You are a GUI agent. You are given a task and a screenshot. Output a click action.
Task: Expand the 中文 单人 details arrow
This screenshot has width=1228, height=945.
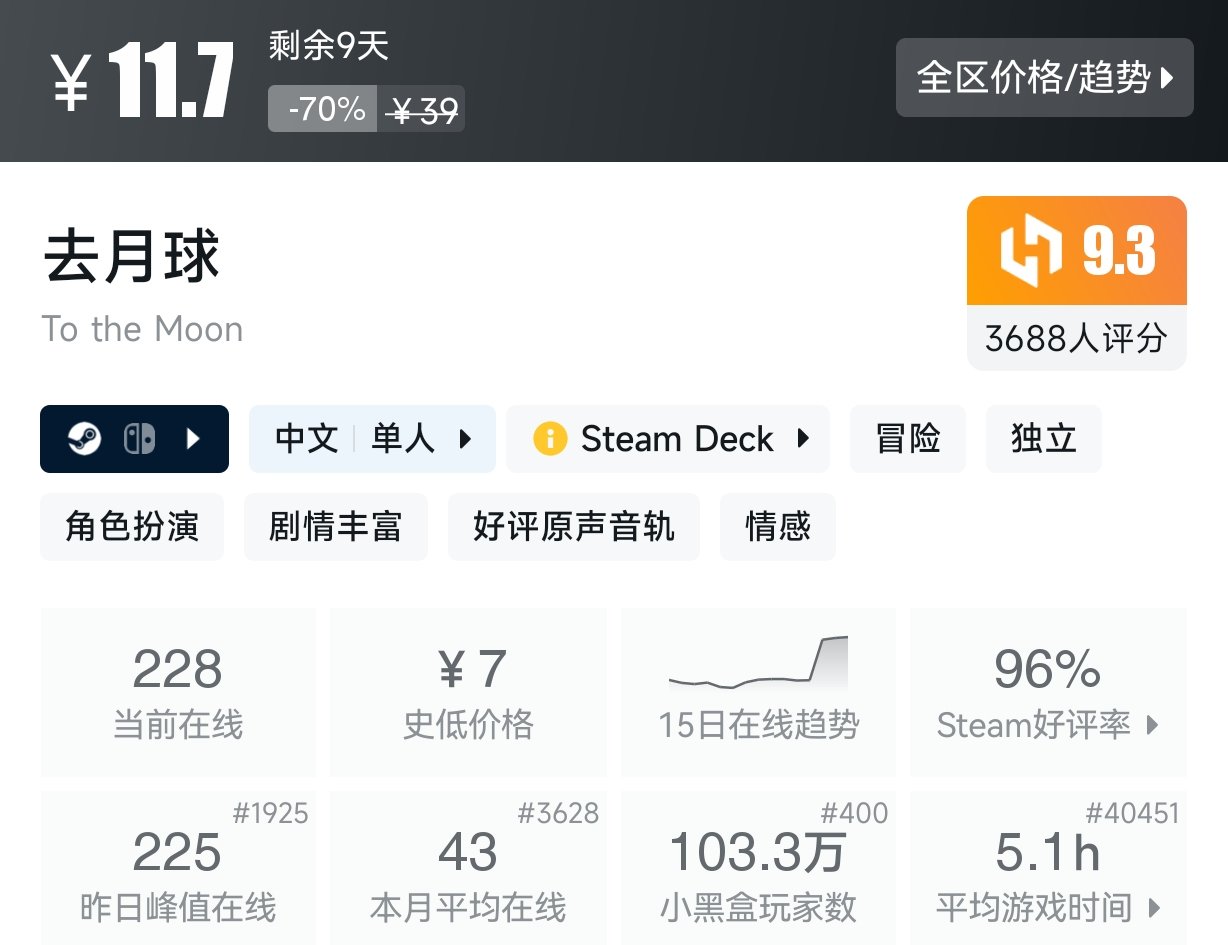(x=463, y=438)
